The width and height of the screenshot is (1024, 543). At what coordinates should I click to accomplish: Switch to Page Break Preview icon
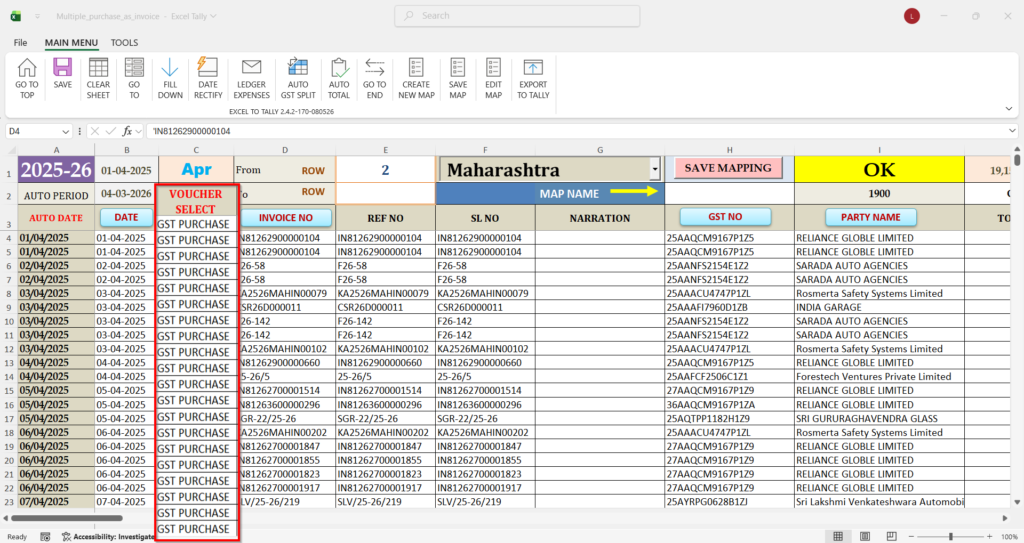tap(891, 536)
